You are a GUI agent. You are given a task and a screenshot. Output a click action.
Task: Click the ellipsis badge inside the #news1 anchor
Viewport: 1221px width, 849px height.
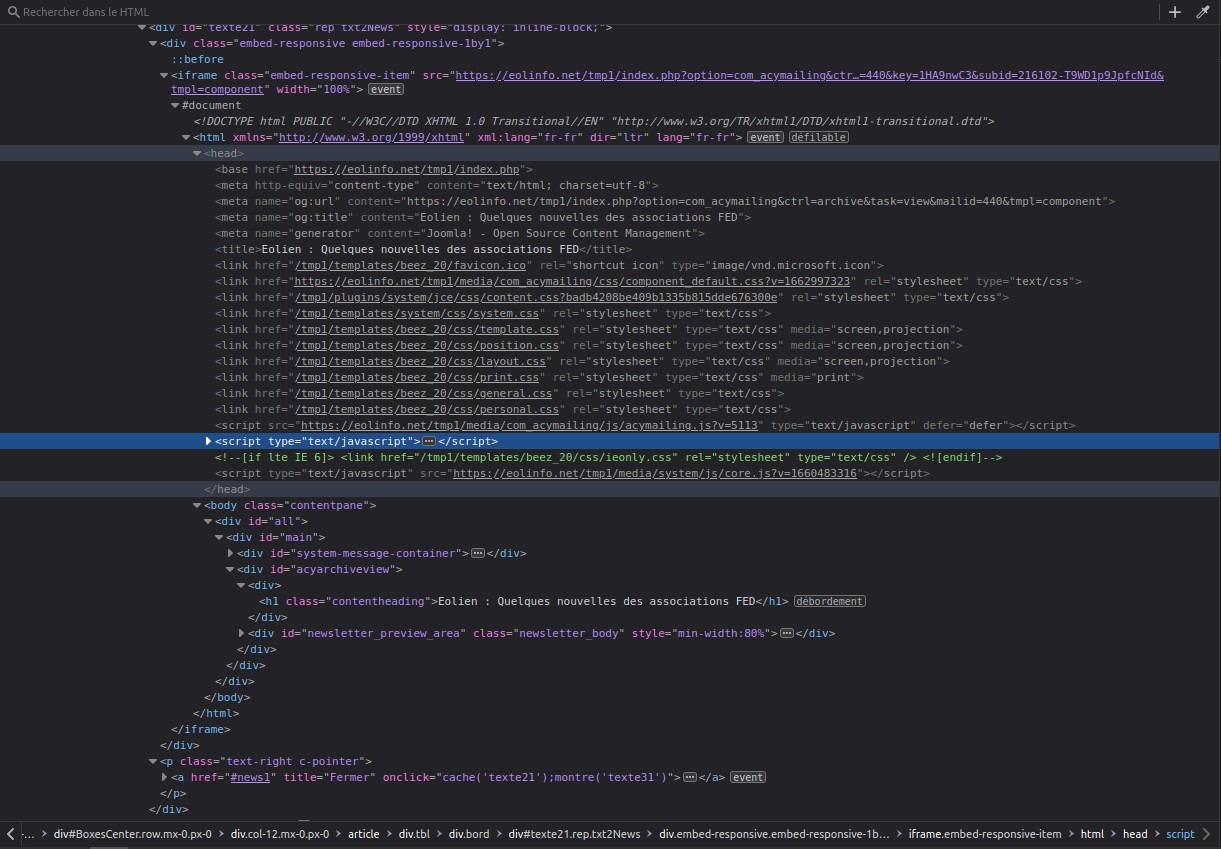pos(689,777)
